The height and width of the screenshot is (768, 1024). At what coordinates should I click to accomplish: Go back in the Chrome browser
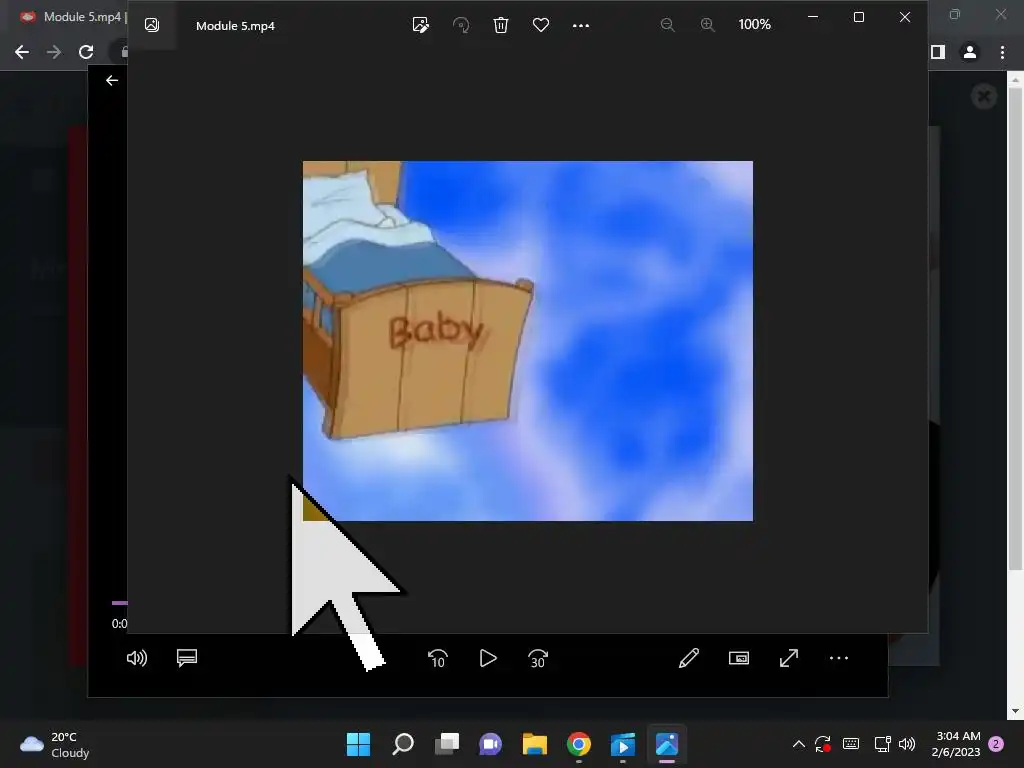(22, 52)
